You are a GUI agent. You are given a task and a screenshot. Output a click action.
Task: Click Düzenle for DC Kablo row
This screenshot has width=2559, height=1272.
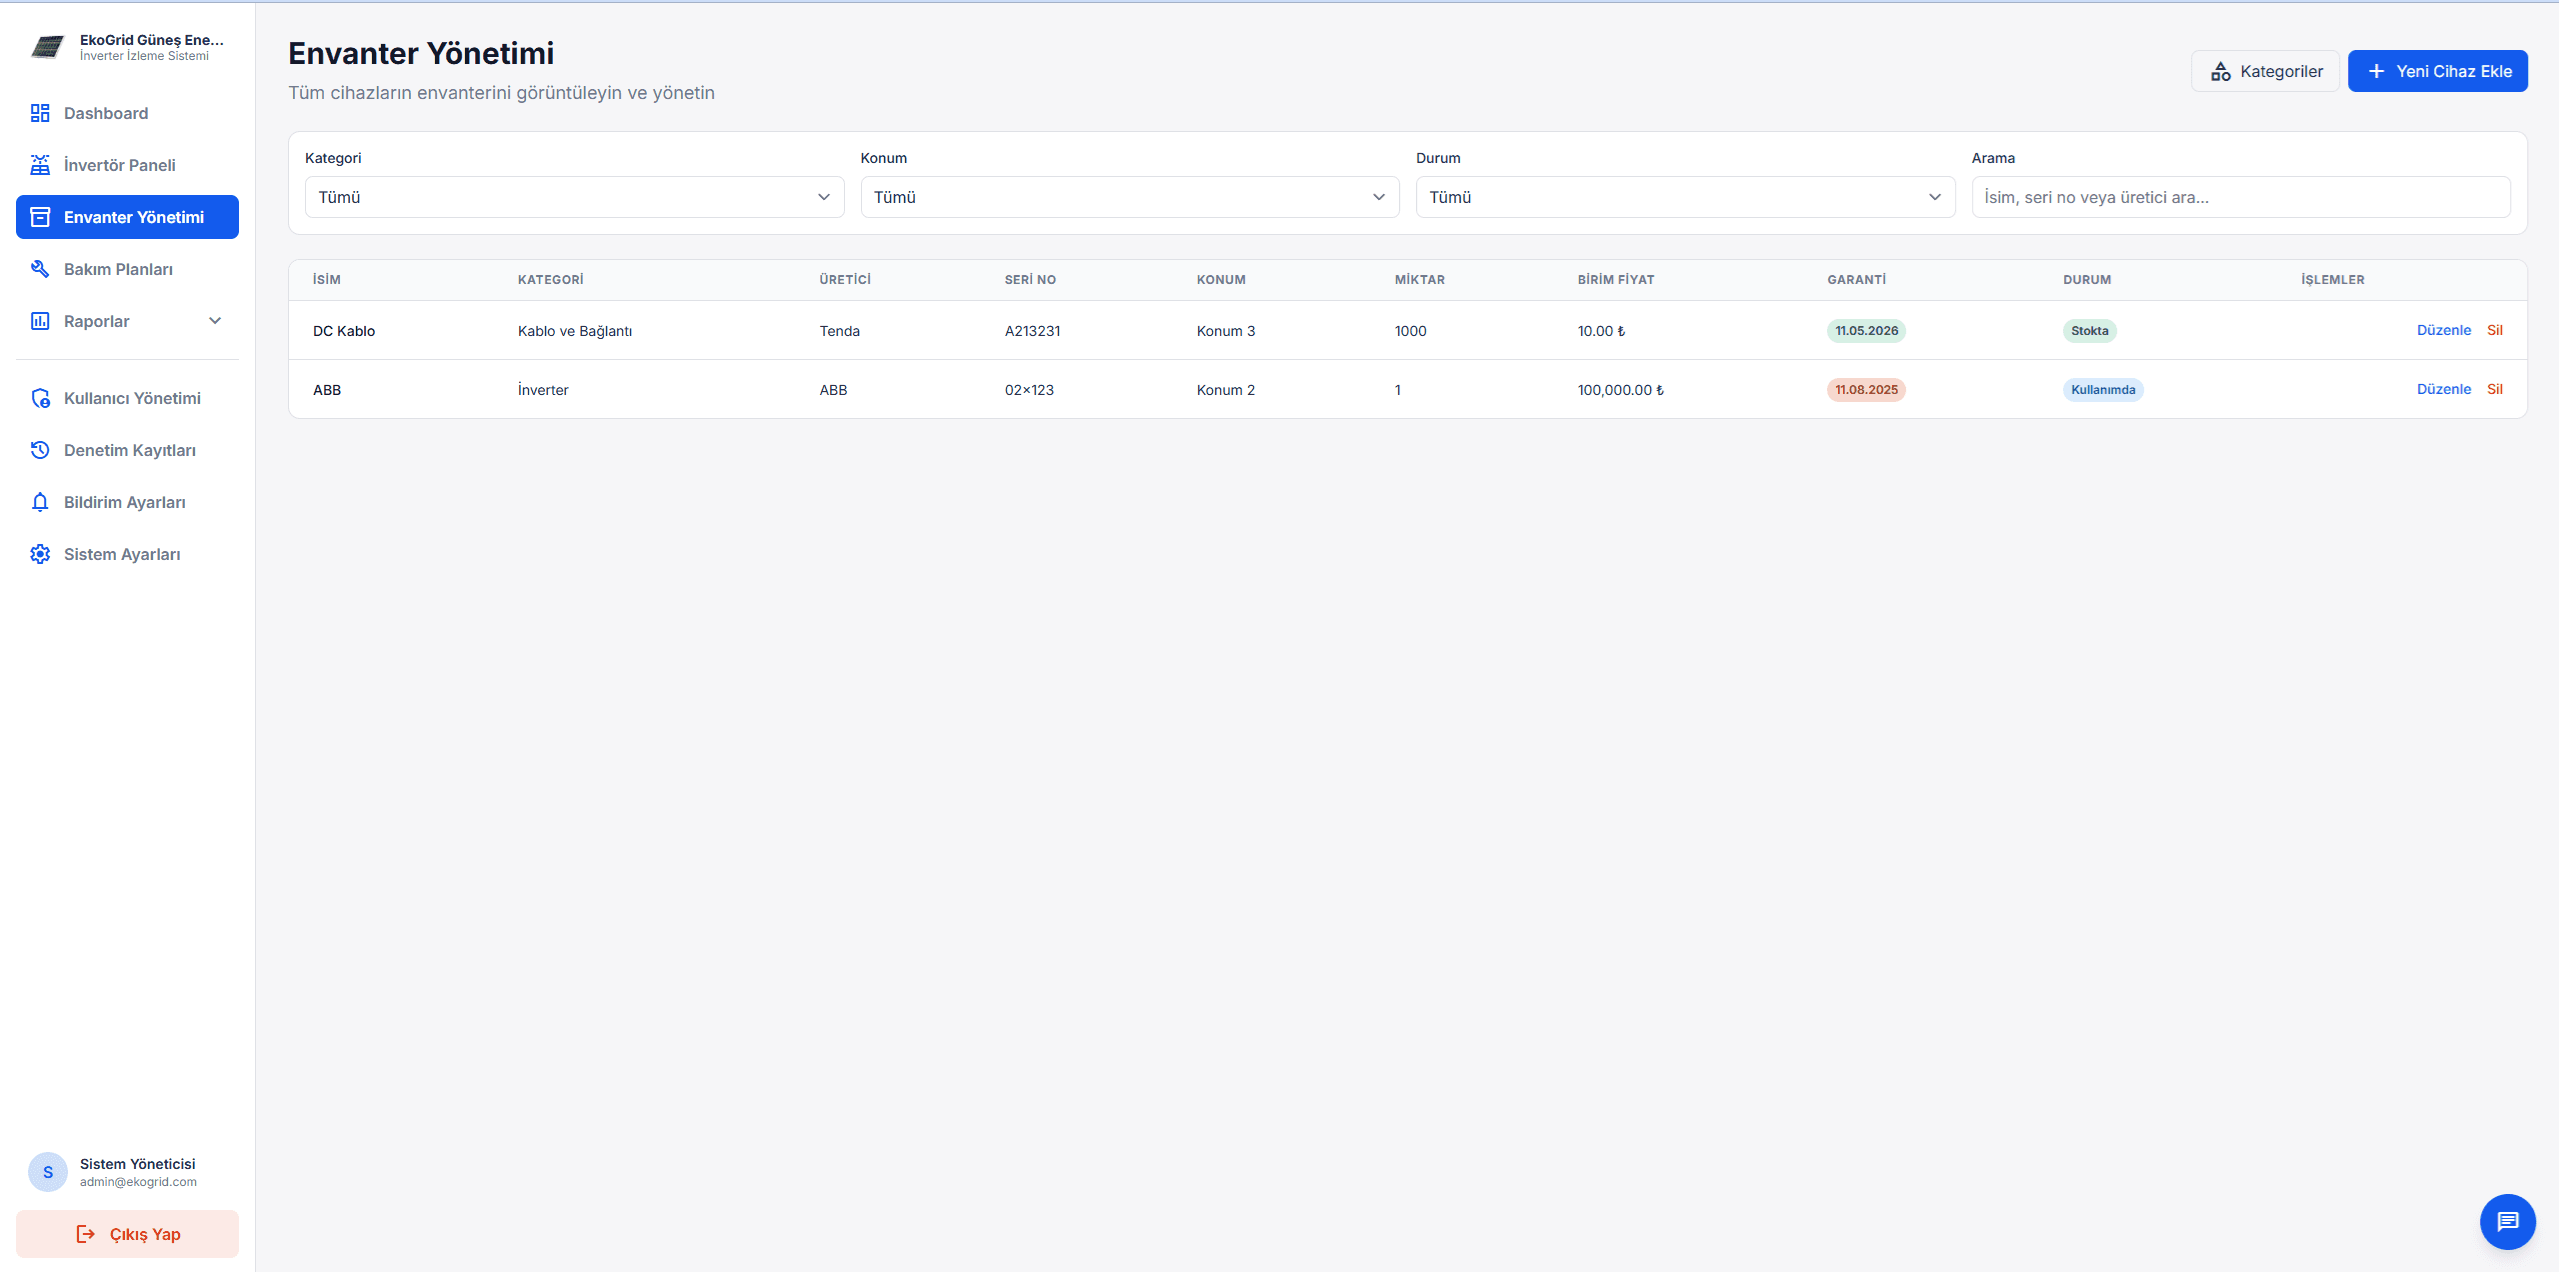tap(2443, 330)
